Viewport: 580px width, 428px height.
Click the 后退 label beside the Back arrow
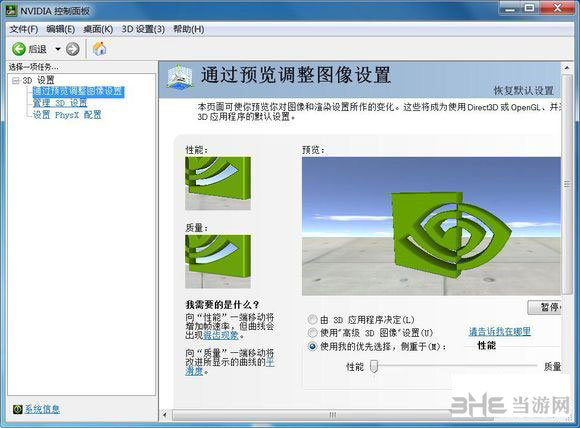37,49
